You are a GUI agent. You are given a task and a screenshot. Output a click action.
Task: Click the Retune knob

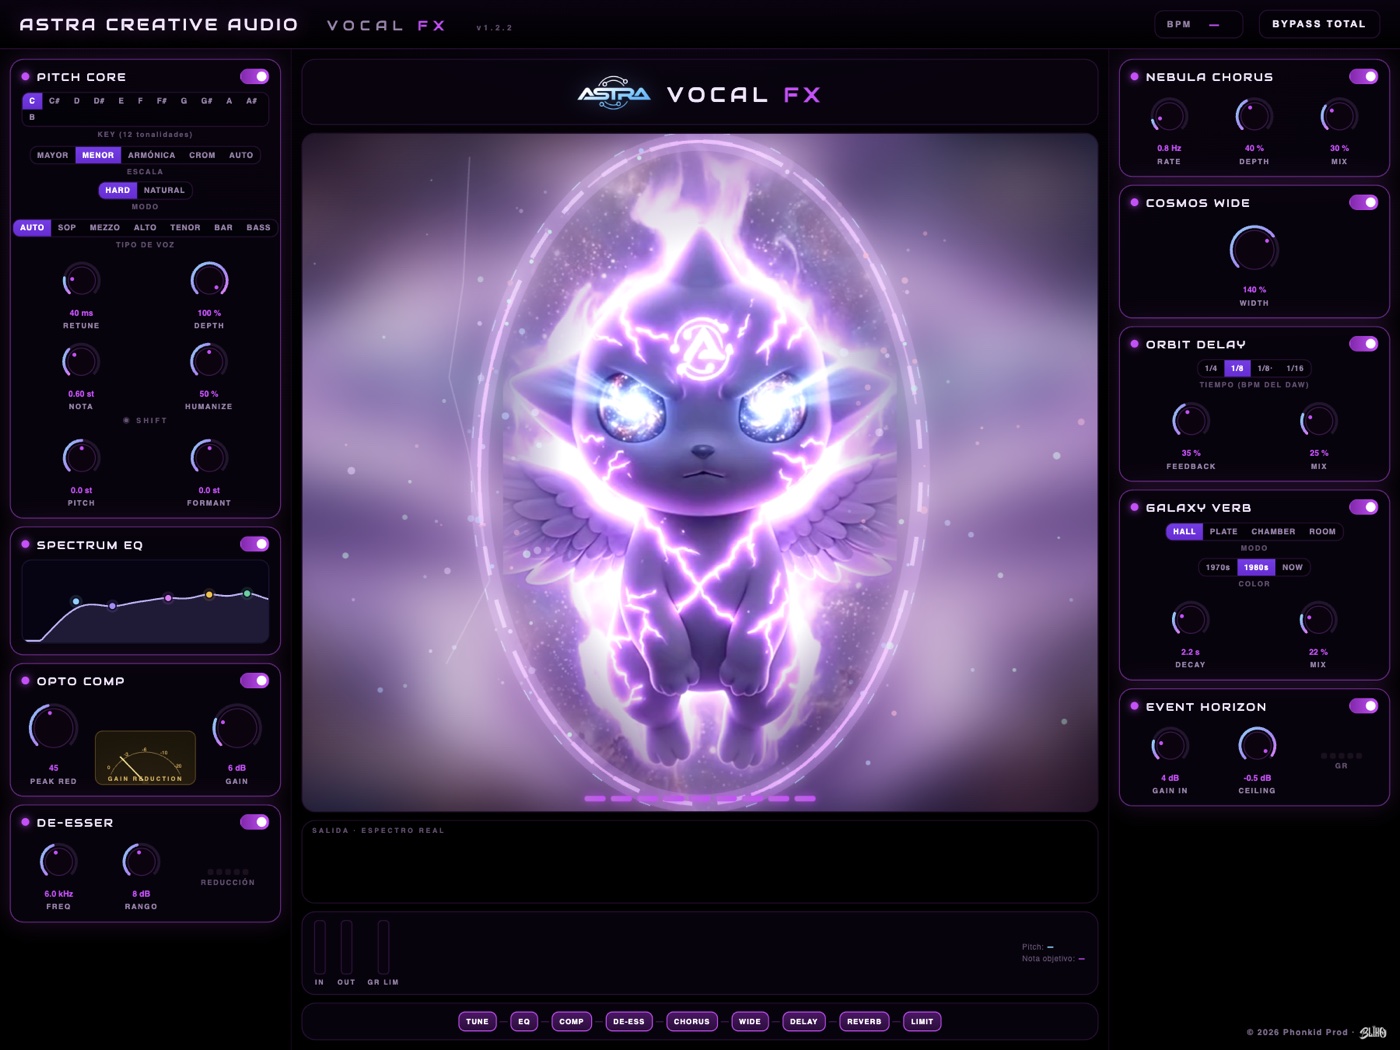point(81,281)
